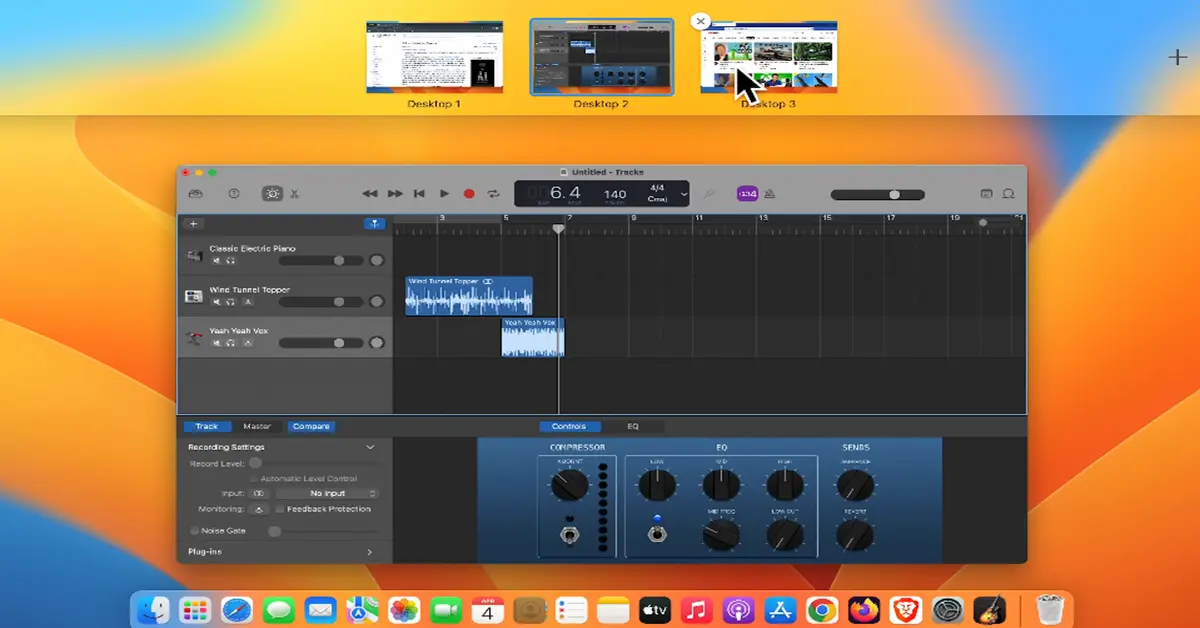
Task: Toggle input monitoring on Wind Tunnel Topper
Action: (247, 301)
